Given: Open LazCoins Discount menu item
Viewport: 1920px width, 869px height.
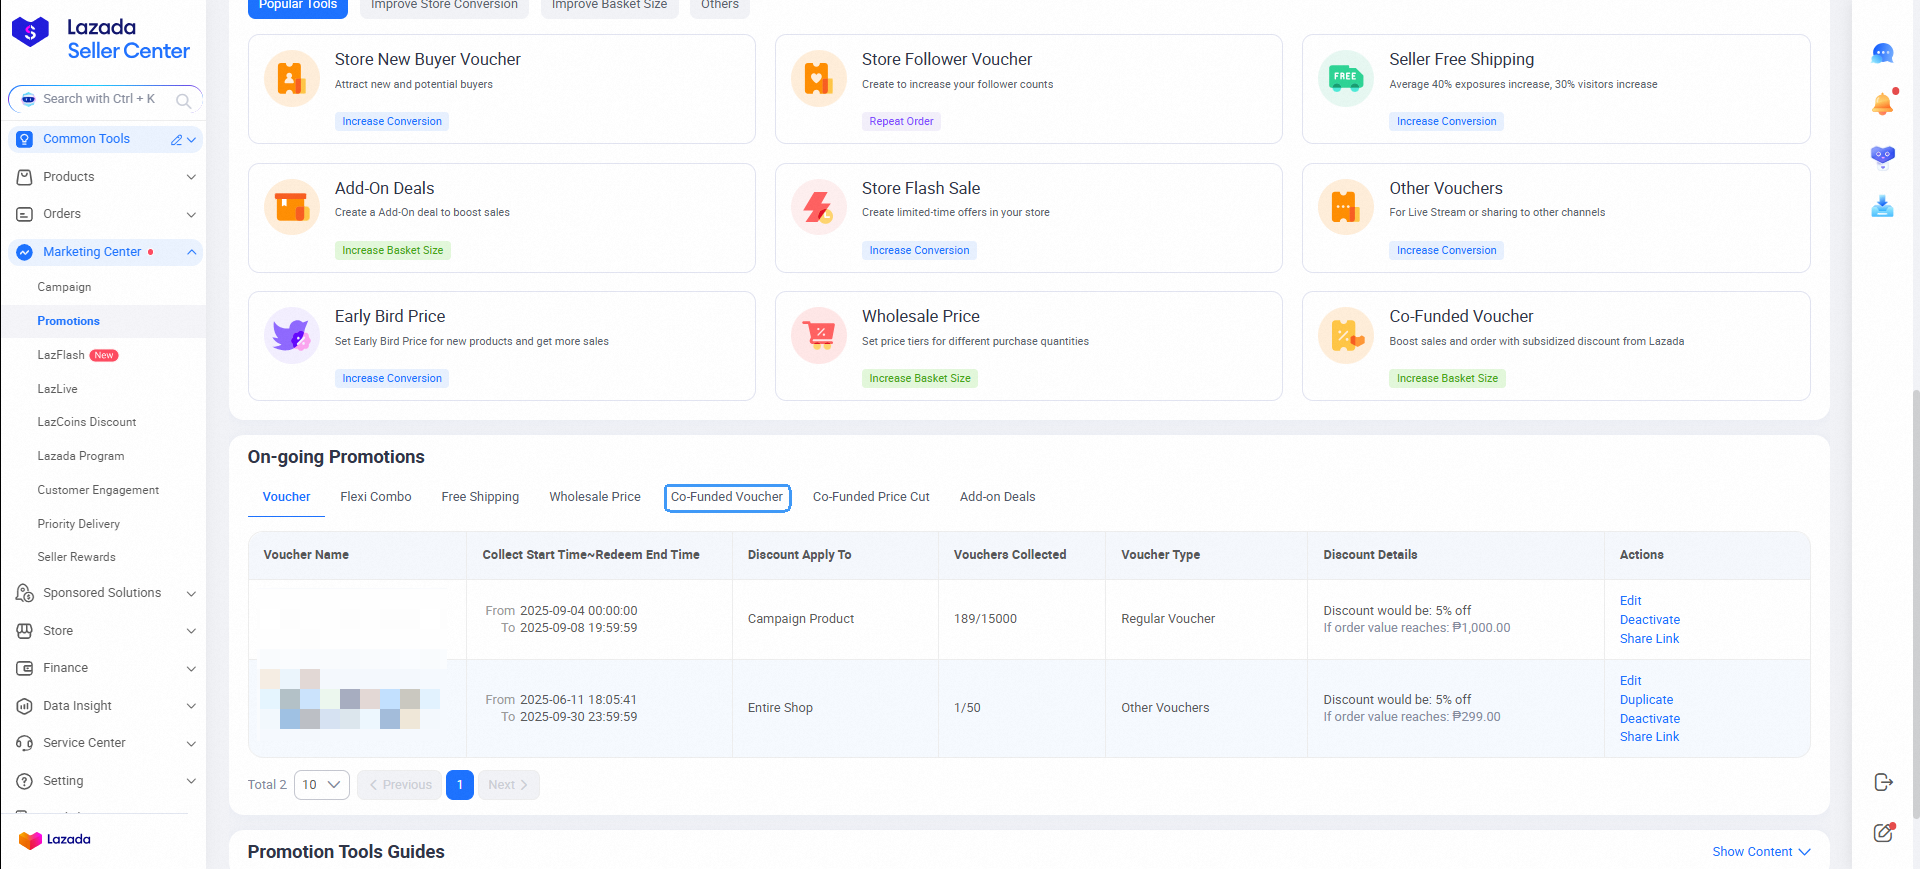Looking at the screenshot, I should pos(87,422).
